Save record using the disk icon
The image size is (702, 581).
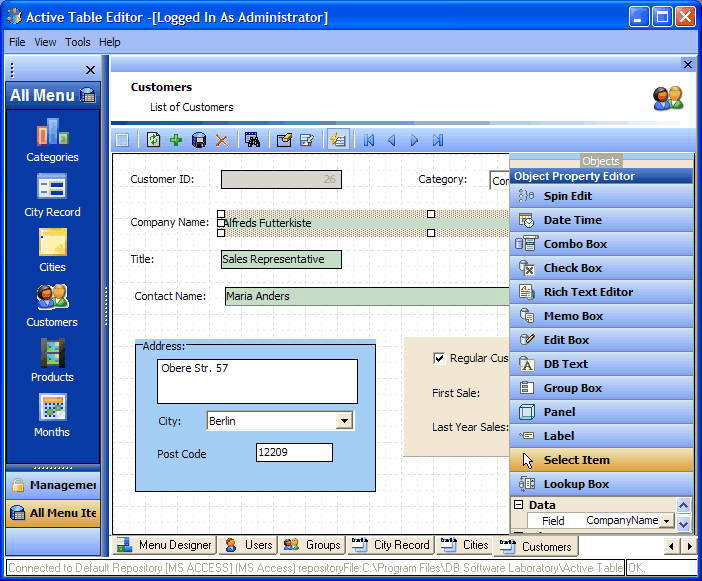pos(199,141)
